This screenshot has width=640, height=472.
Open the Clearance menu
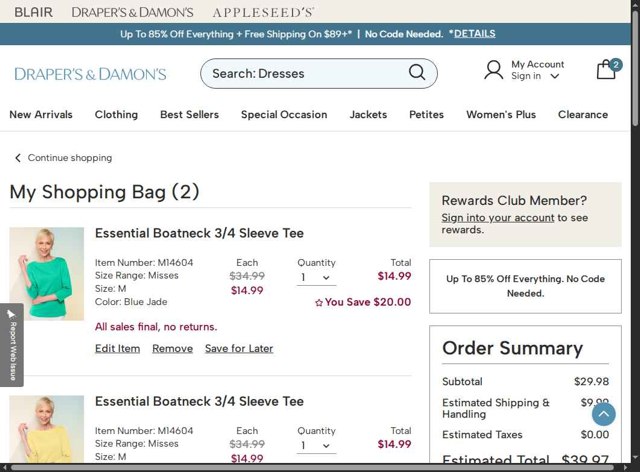[x=583, y=114]
